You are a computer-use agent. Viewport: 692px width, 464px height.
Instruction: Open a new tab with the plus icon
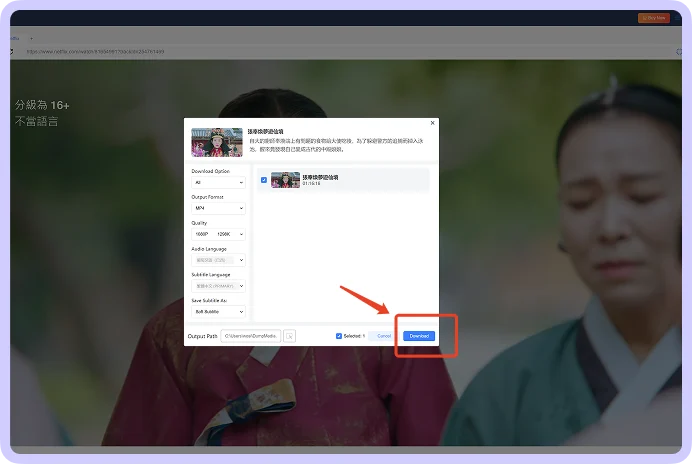pos(31,38)
